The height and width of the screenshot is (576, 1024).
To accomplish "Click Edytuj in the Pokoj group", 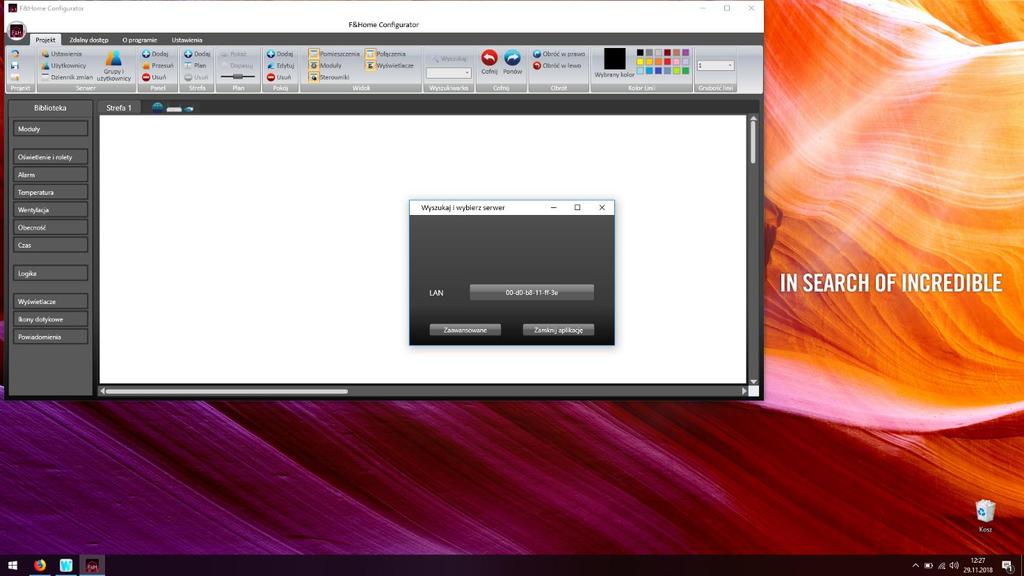I will (x=280, y=65).
